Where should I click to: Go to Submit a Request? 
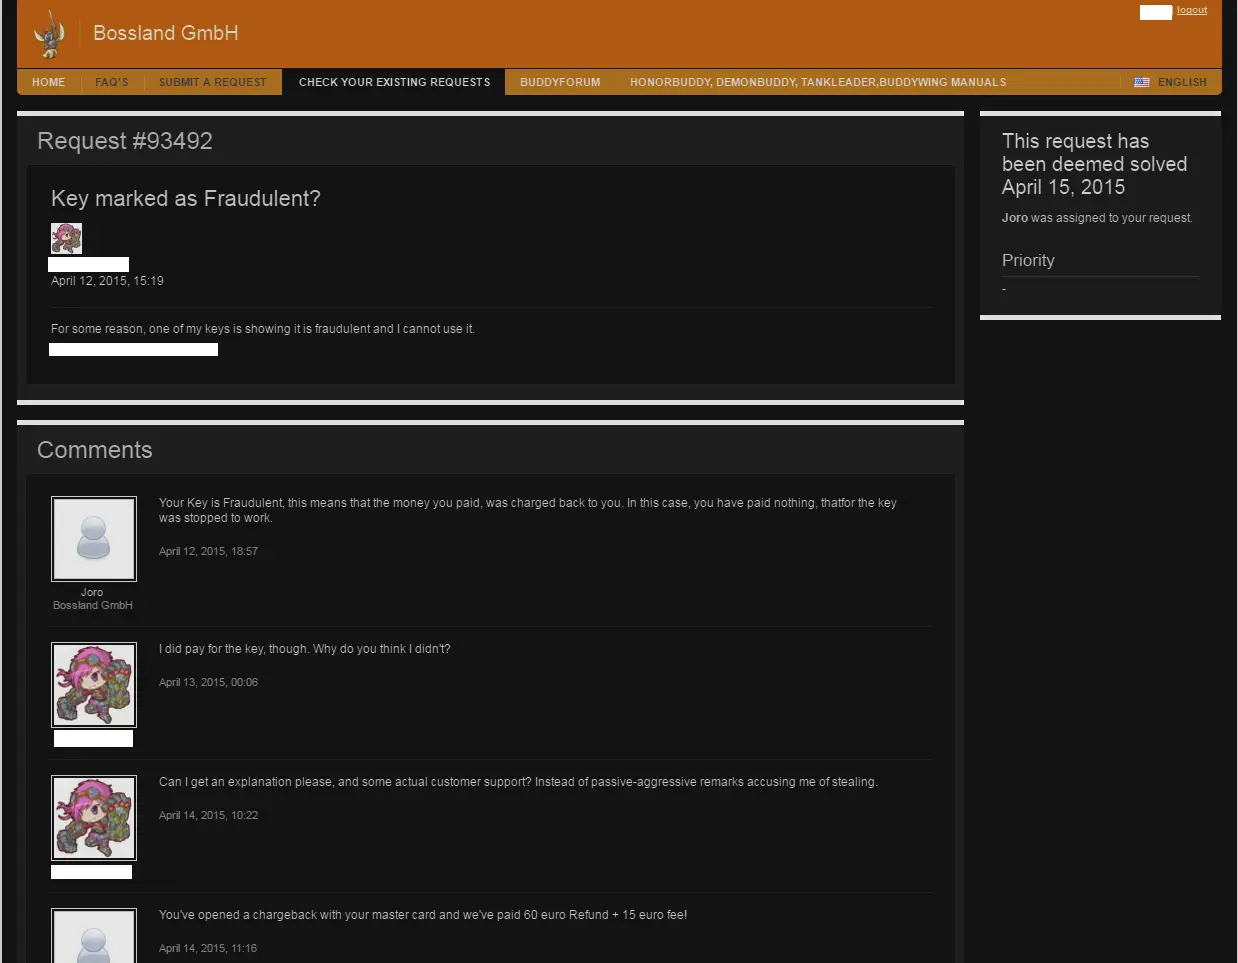(213, 82)
